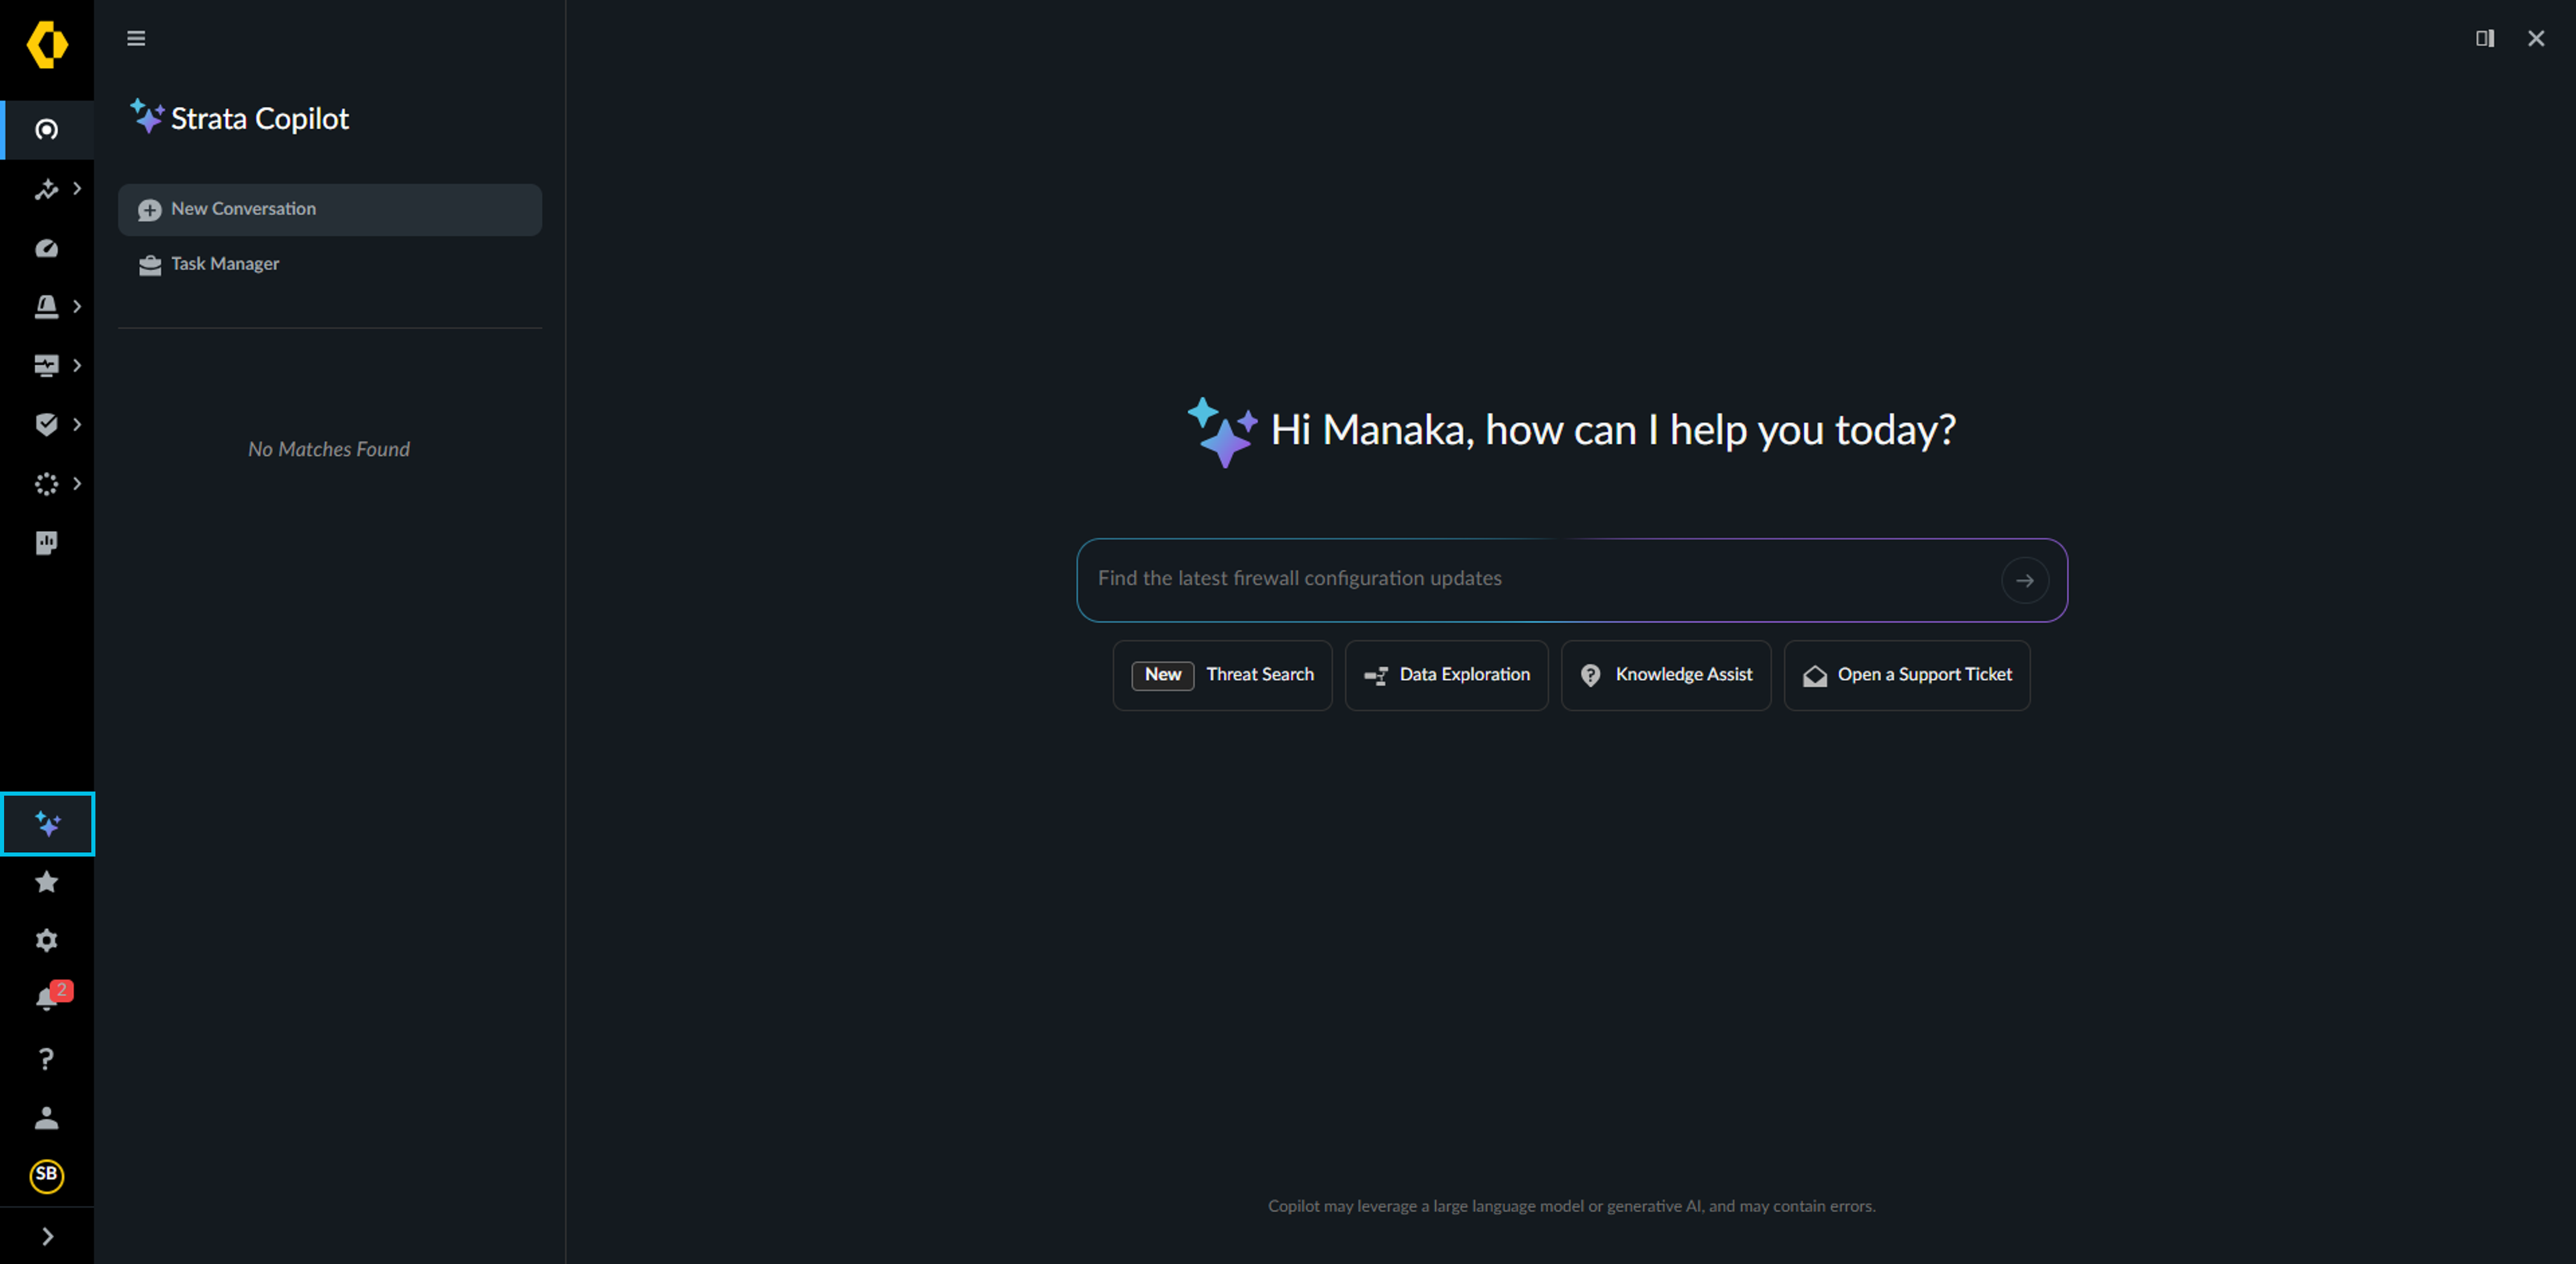The height and width of the screenshot is (1264, 2576).
Task: Open the Incidents and Alerts siren icon
Action: point(46,307)
